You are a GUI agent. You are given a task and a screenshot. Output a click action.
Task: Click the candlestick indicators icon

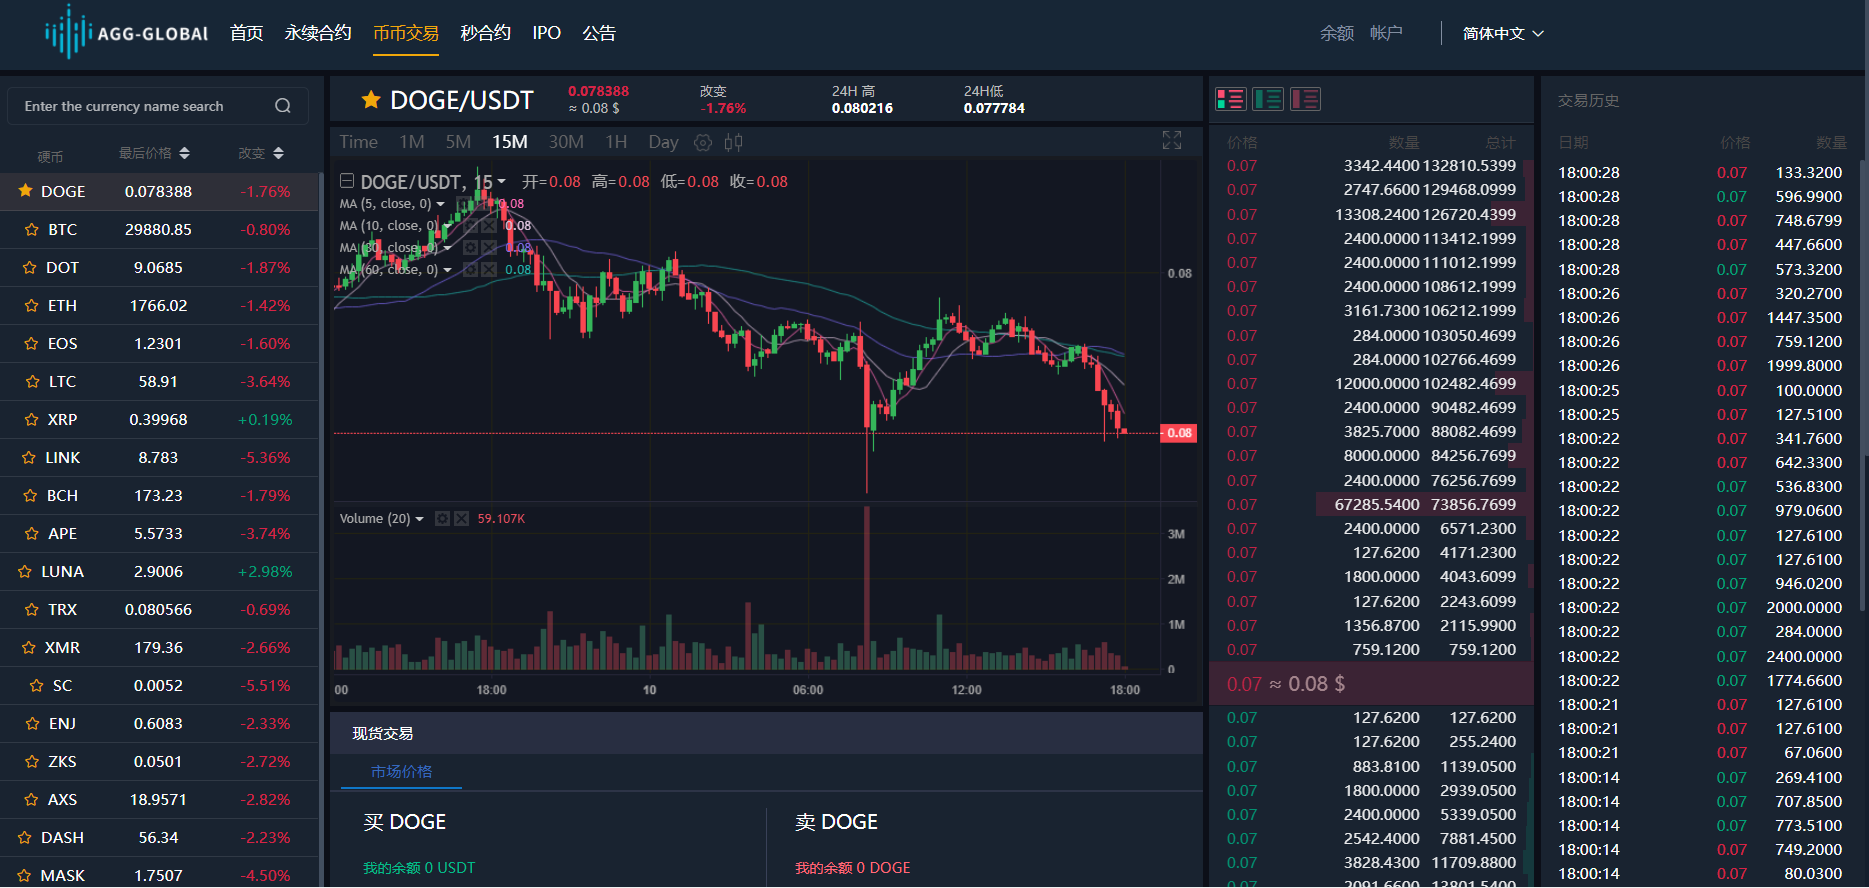click(x=733, y=142)
